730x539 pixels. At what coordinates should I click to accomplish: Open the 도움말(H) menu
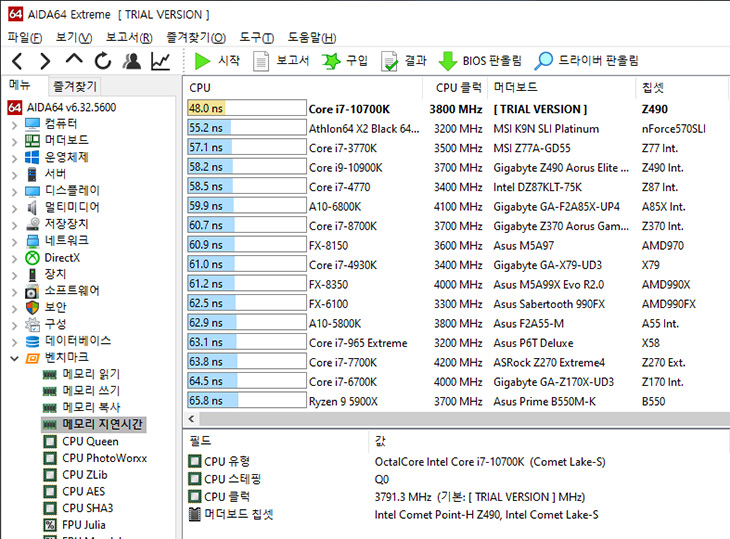[x=311, y=37]
